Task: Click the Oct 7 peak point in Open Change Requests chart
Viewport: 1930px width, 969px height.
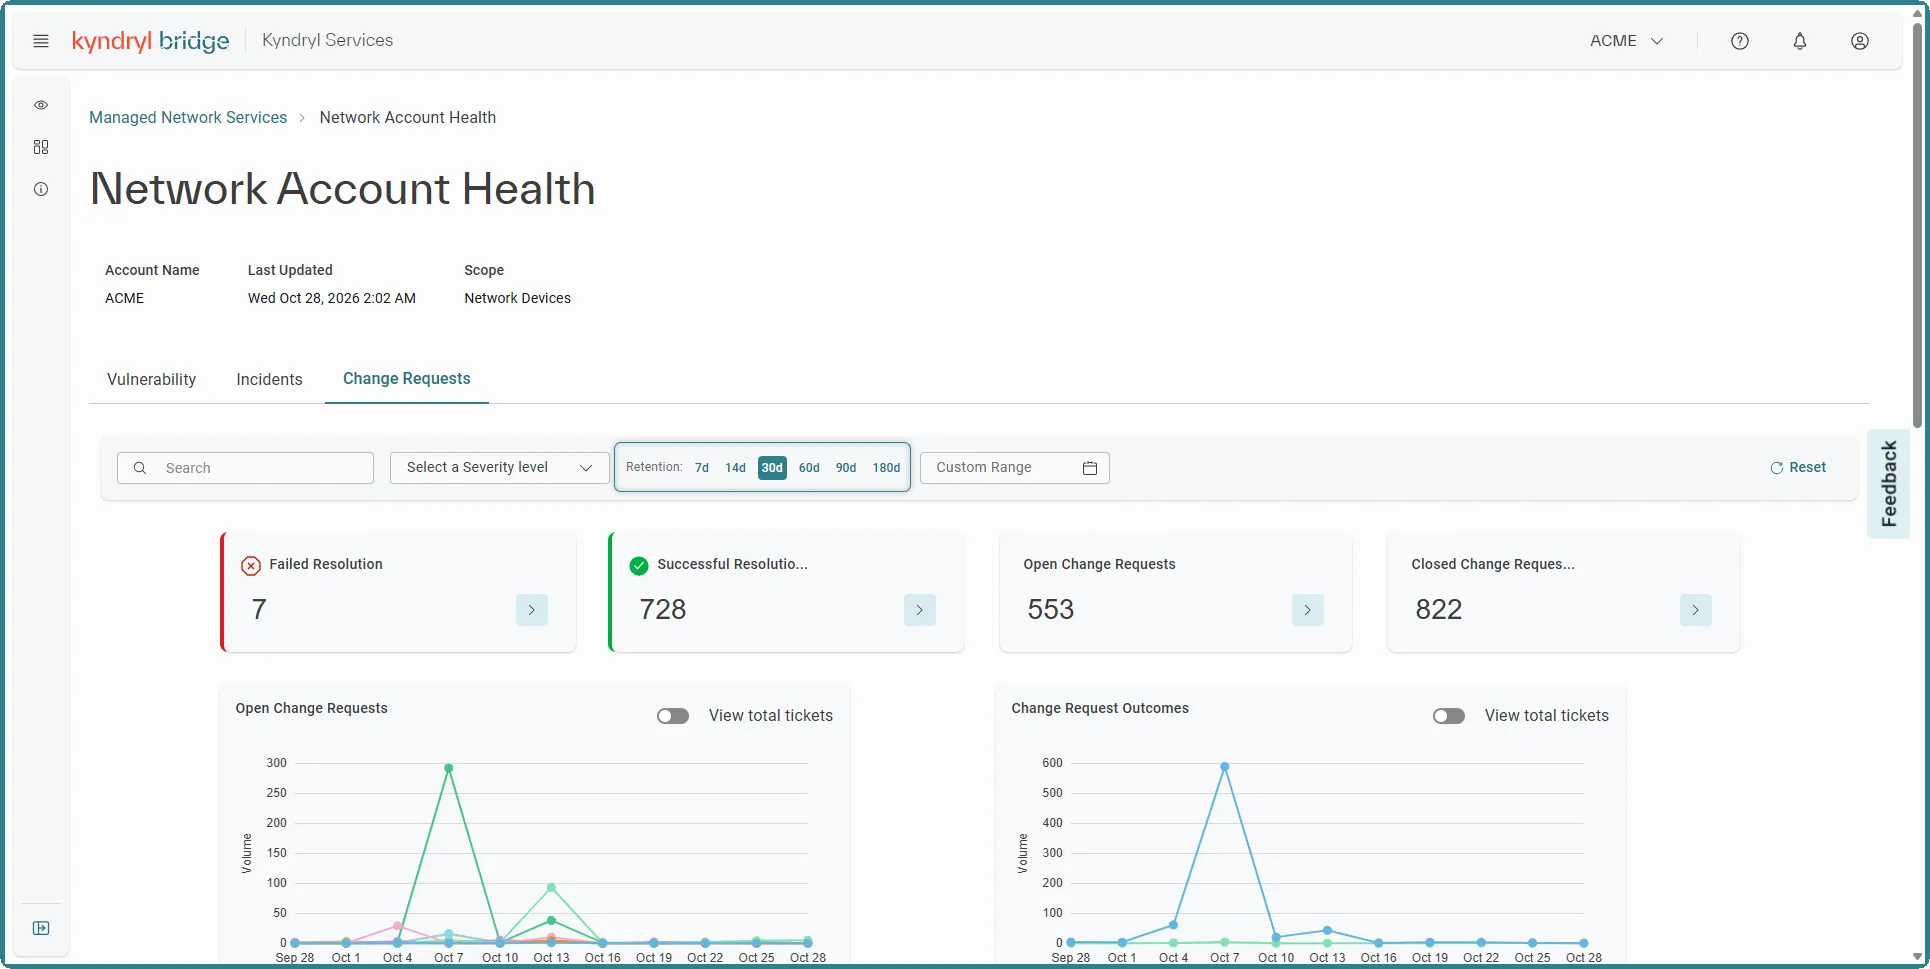Action: pos(449,768)
